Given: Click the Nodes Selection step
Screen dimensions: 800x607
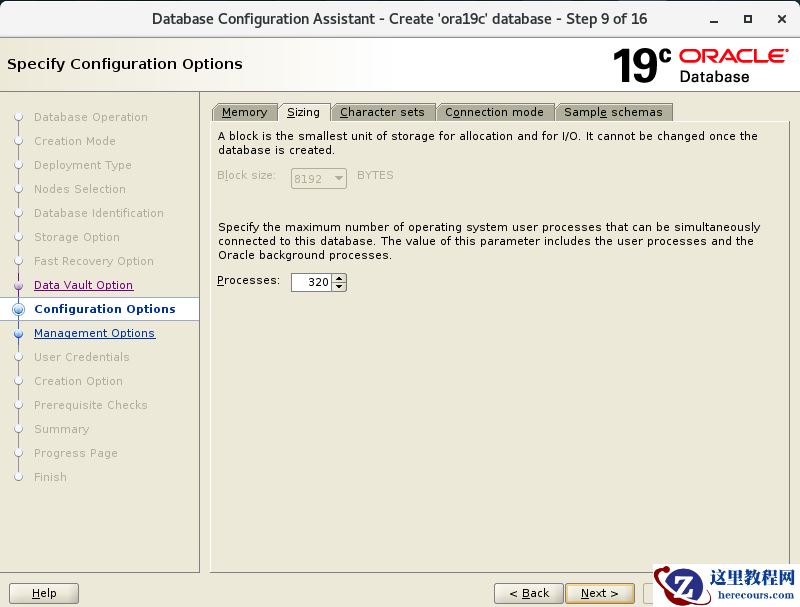Looking at the screenshot, I should coord(80,189).
